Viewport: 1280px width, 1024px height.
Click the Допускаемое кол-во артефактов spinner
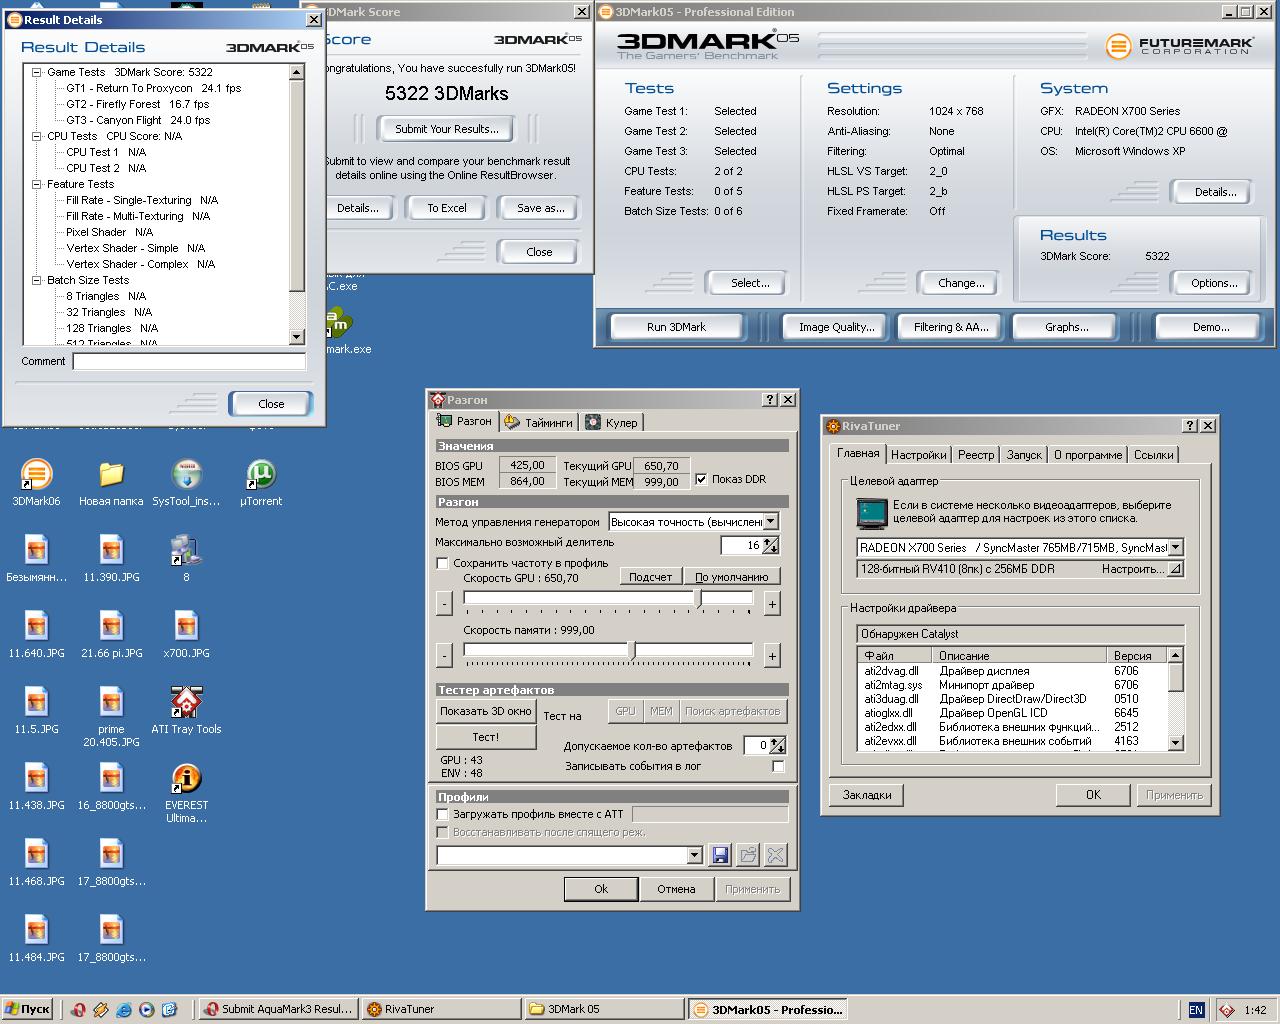click(x=777, y=745)
